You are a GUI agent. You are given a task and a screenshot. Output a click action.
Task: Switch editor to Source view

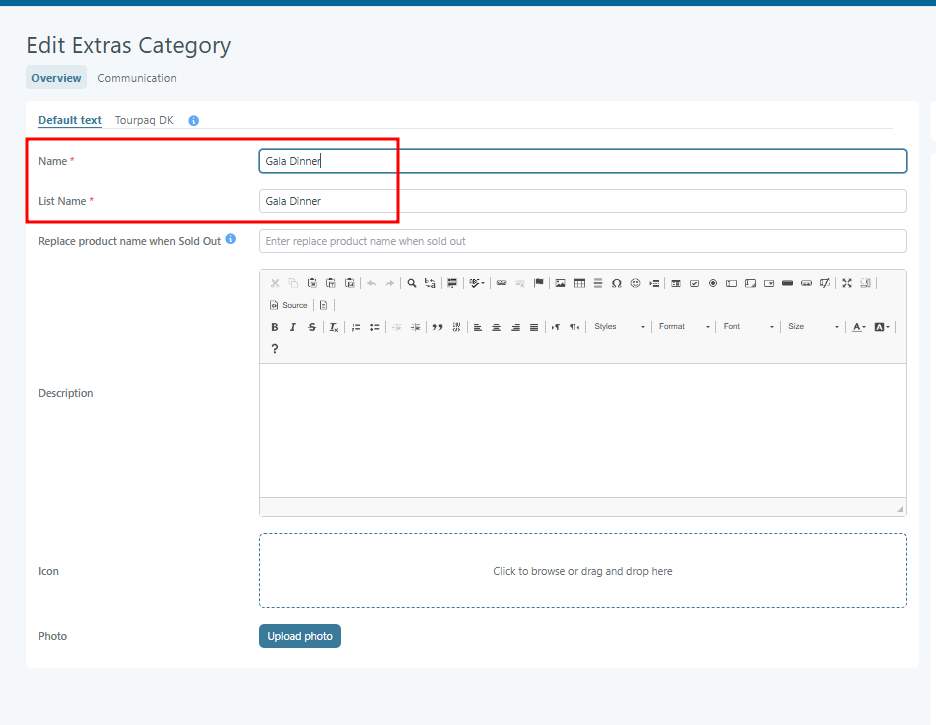click(x=289, y=305)
